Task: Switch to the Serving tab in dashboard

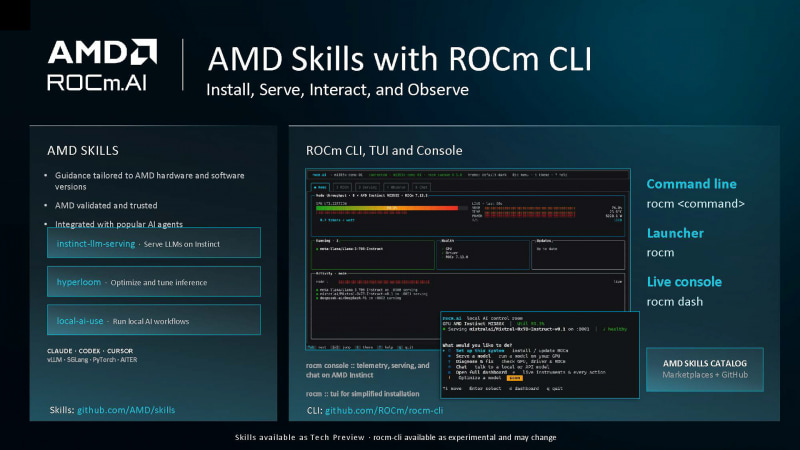Action: (x=367, y=187)
